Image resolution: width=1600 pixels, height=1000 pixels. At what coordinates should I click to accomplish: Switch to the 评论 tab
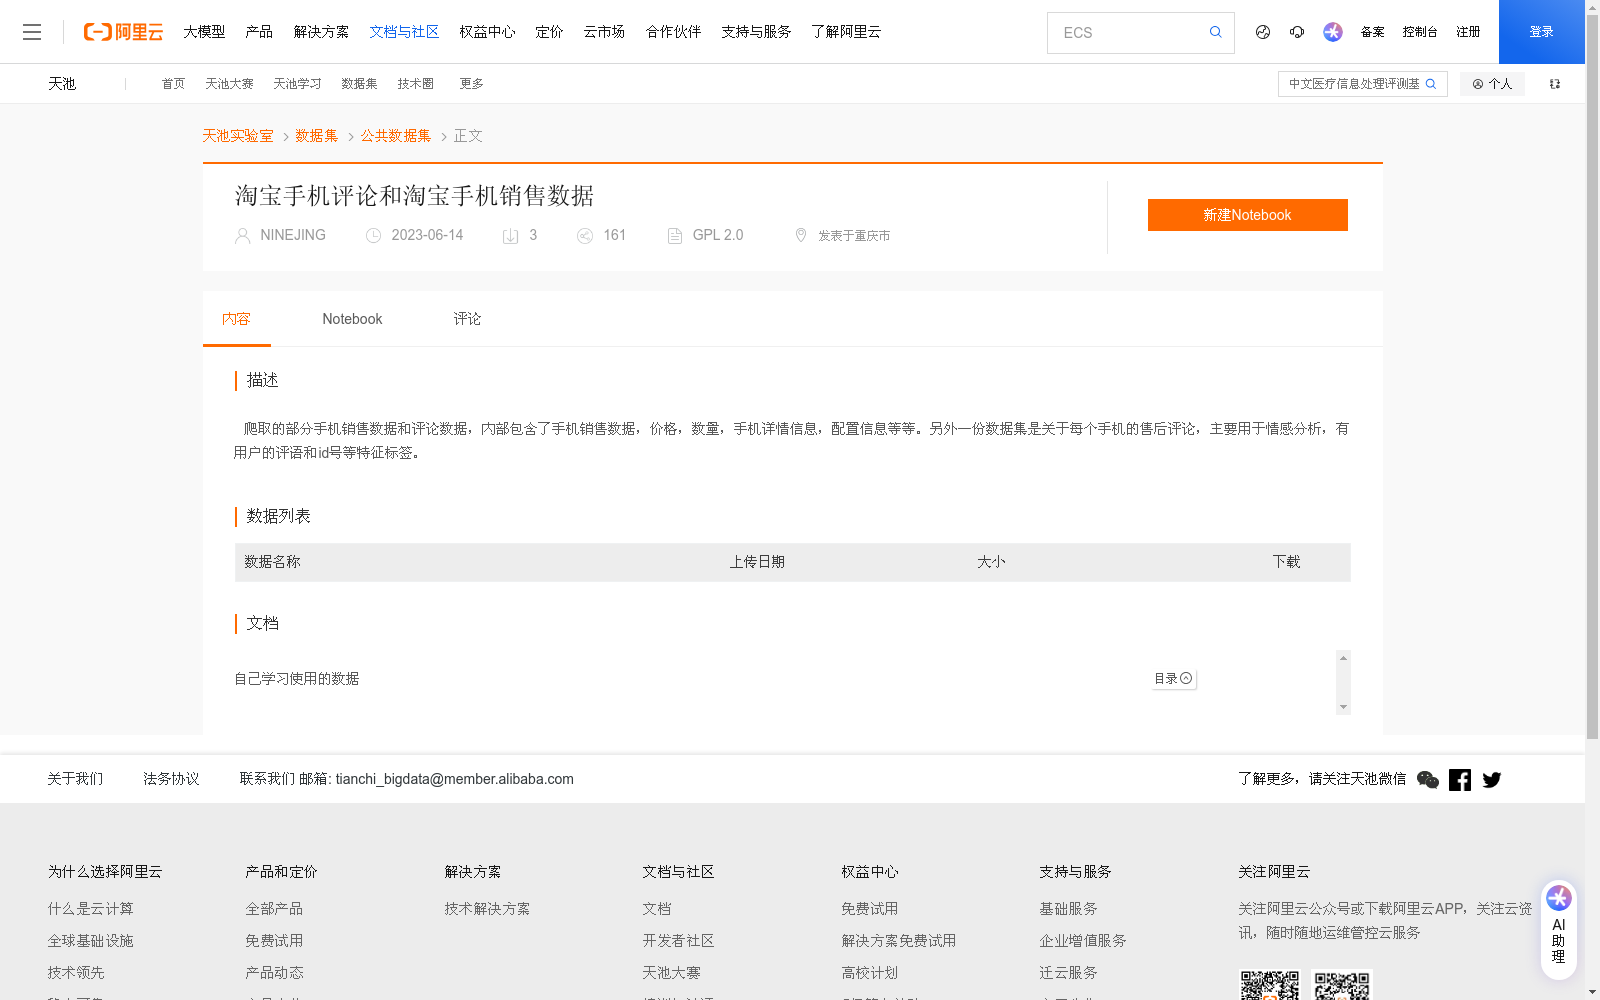pos(467,319)
